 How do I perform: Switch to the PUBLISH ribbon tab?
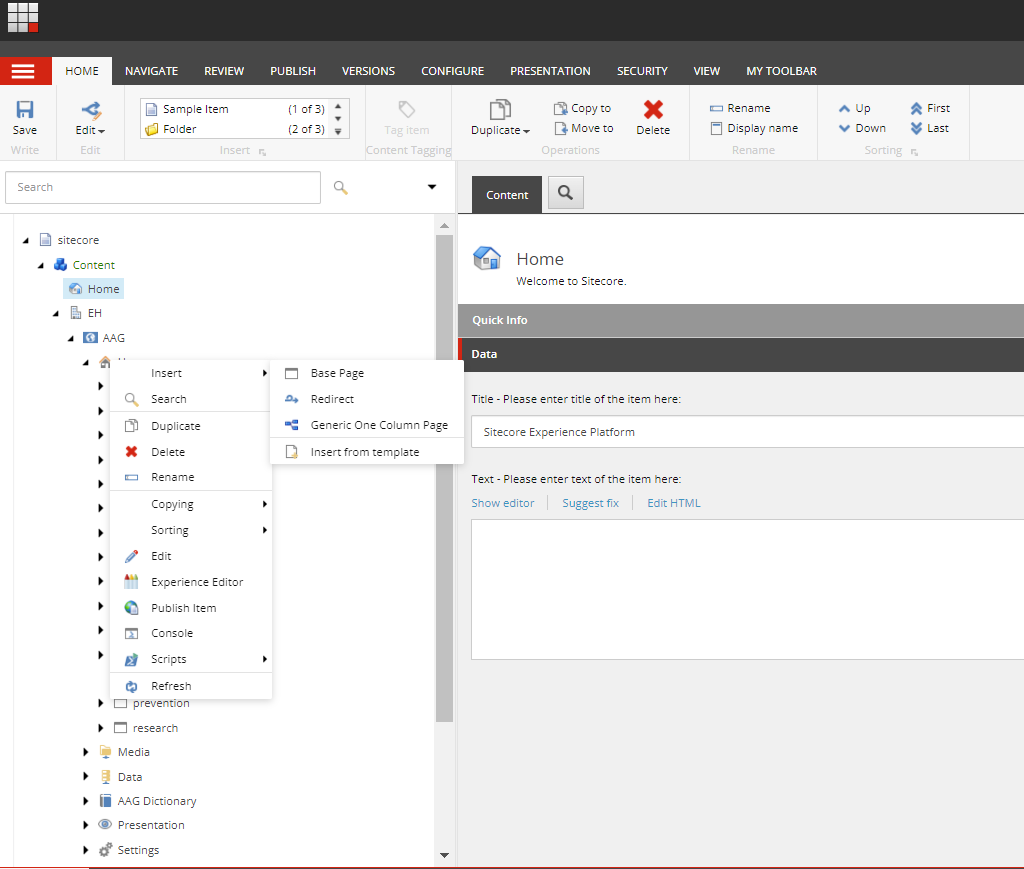click(x=293, y=71)
